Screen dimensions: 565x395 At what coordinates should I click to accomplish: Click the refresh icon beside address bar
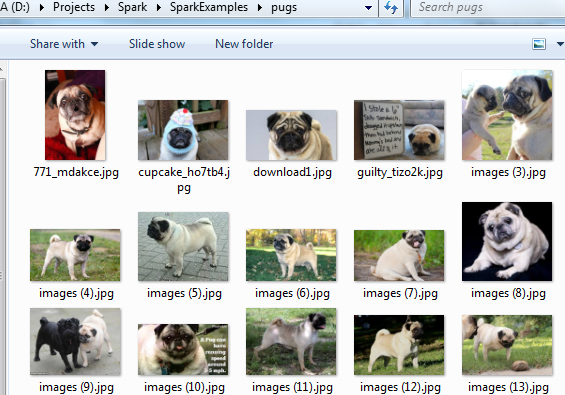[391, 8]
